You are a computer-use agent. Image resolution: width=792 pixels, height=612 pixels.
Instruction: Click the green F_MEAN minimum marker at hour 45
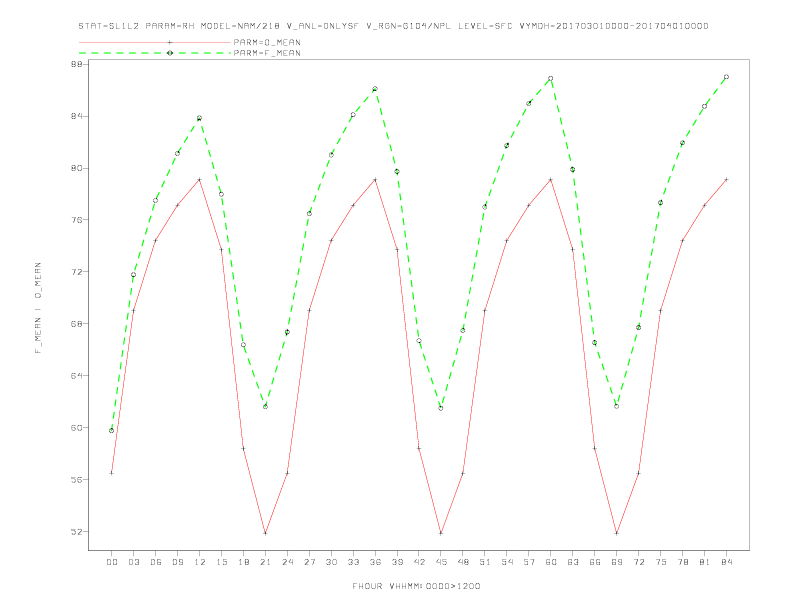[x=441, y=408]
